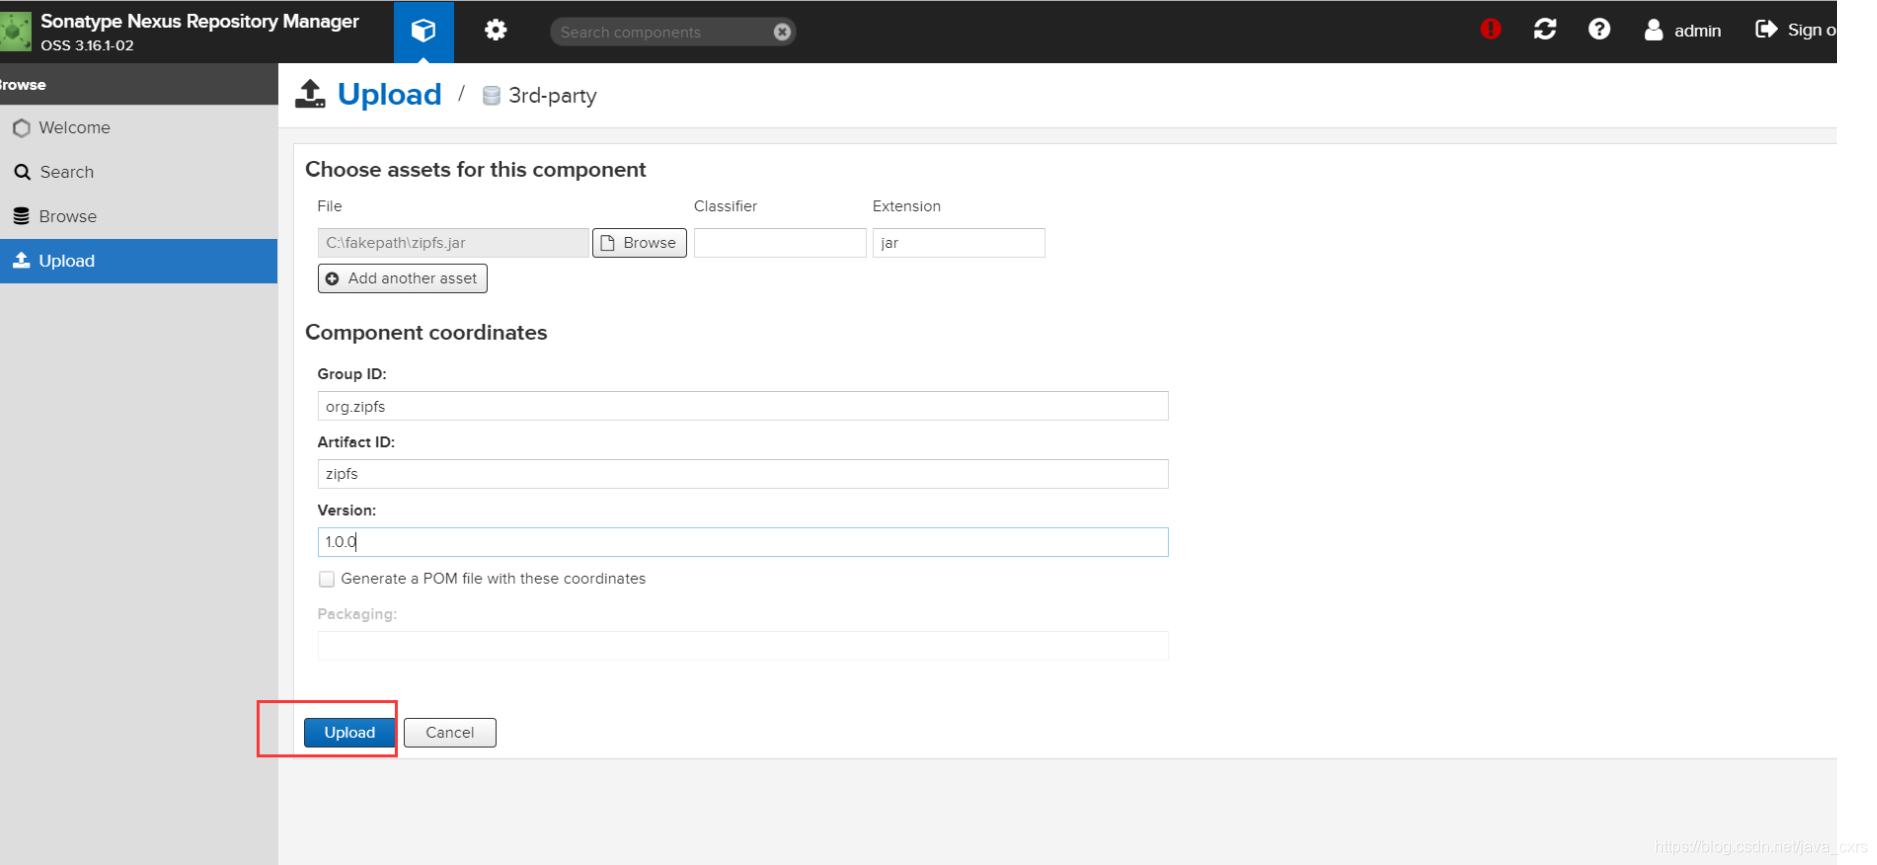Screen dimensions: 1877x865
Task: Click Add another asset button
Action: [x=402, y=278]
